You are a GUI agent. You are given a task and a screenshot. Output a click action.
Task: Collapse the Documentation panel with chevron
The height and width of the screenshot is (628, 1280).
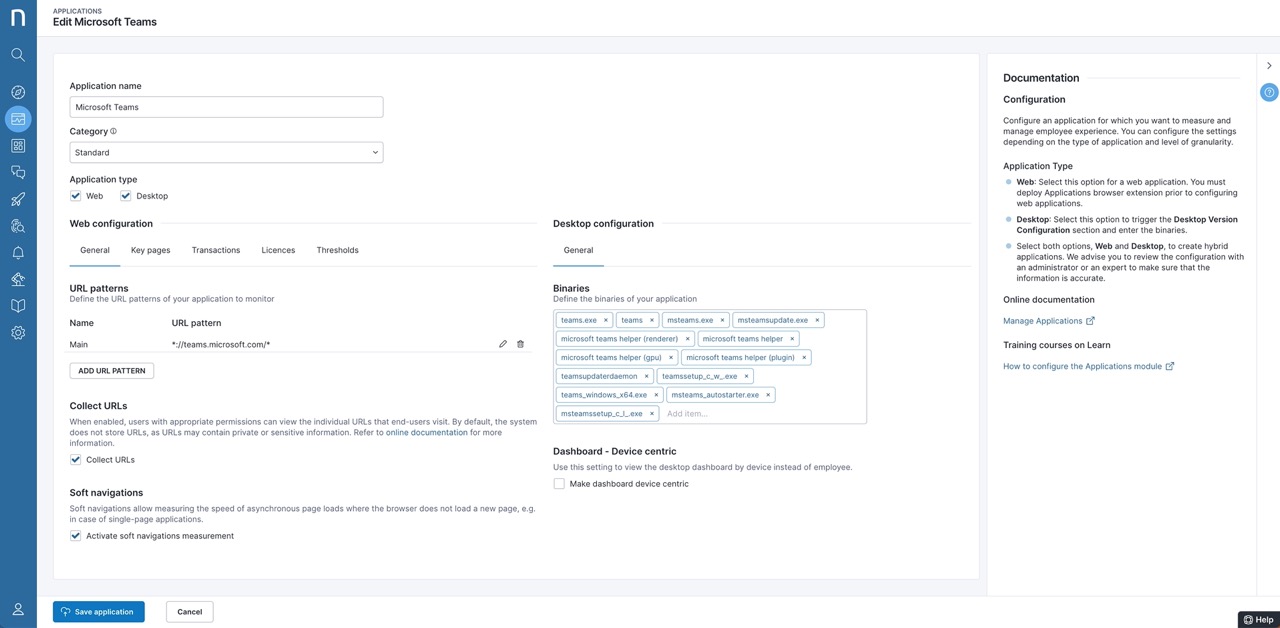click(x=1269, y=66)
